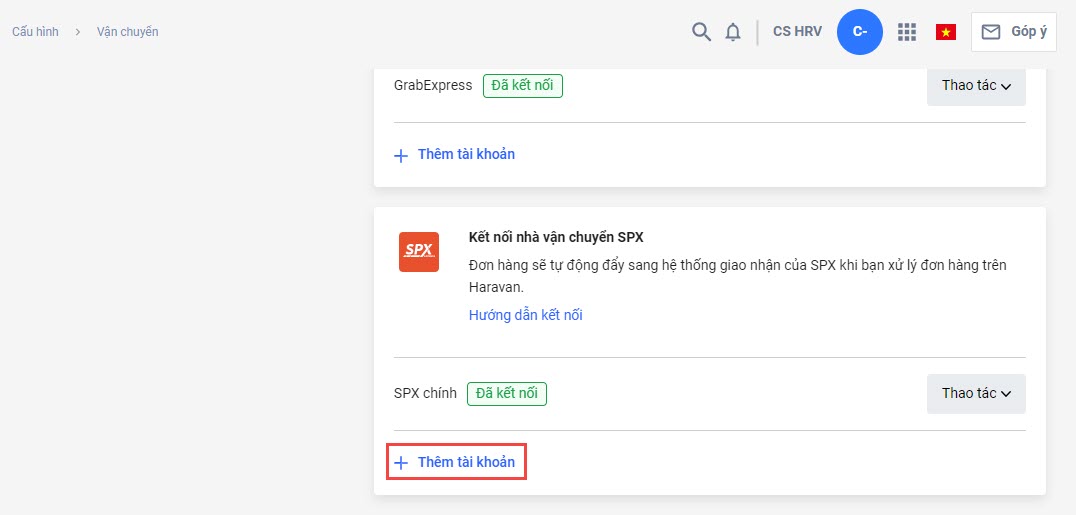Open the "Hướng dẫn kết nối" link
This screenshot has width=1076, height=515.
tap(525, 315)
